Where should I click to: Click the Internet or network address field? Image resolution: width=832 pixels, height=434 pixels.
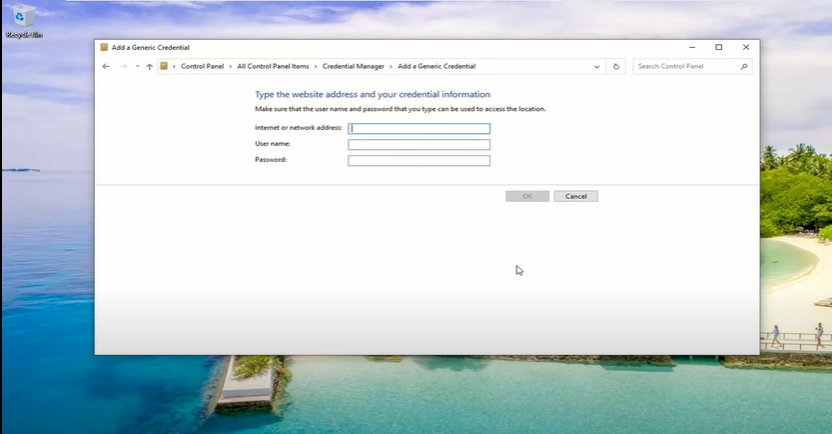point(419,128)
